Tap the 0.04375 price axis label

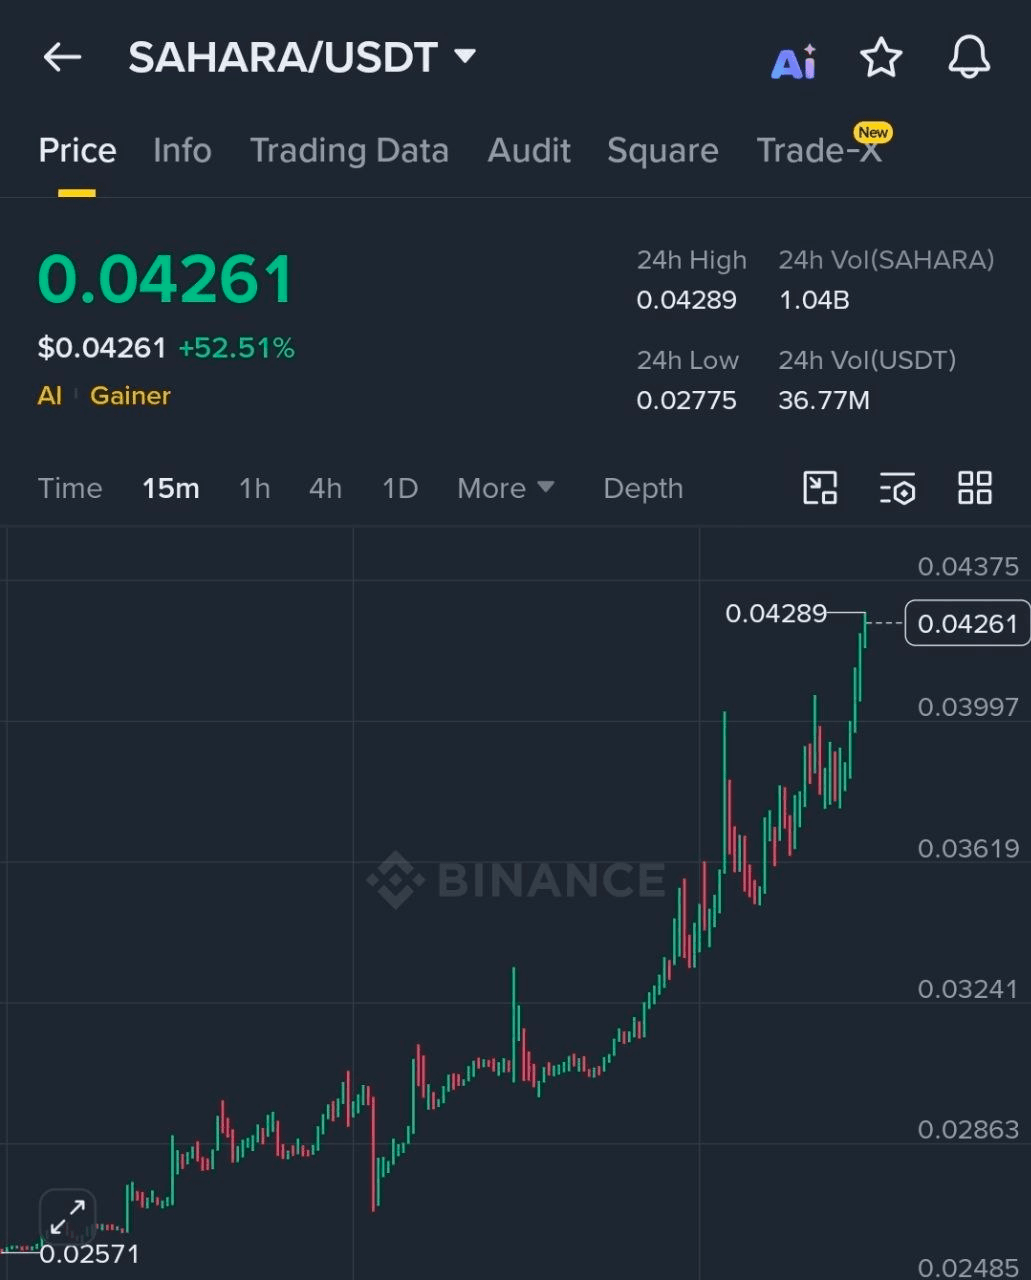[968, 567]
